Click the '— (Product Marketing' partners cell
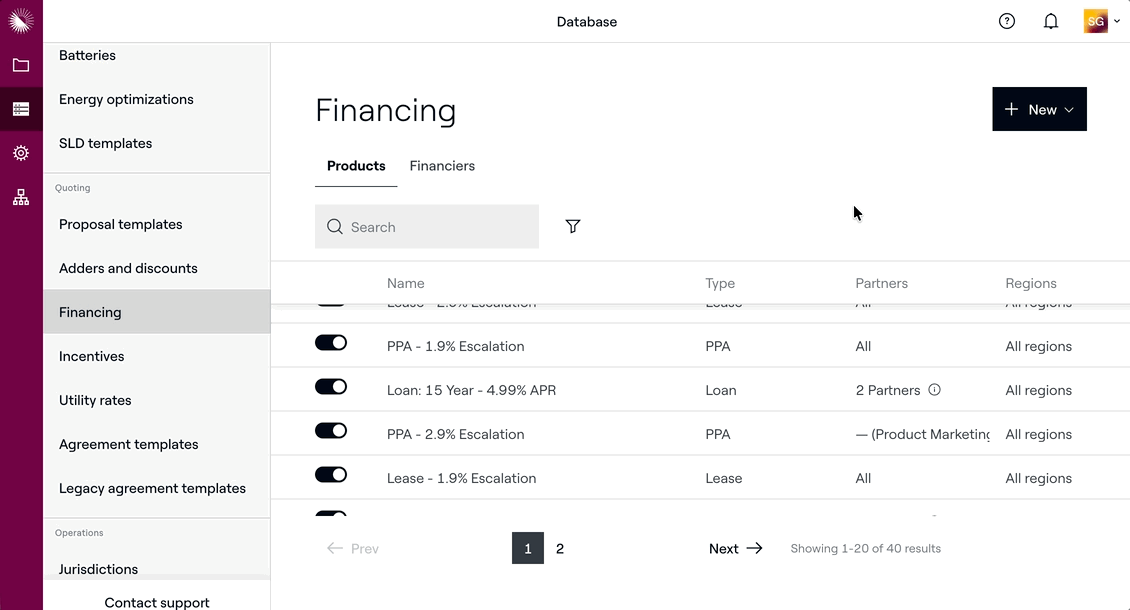 pyautogui.click(x=922, y=434)
